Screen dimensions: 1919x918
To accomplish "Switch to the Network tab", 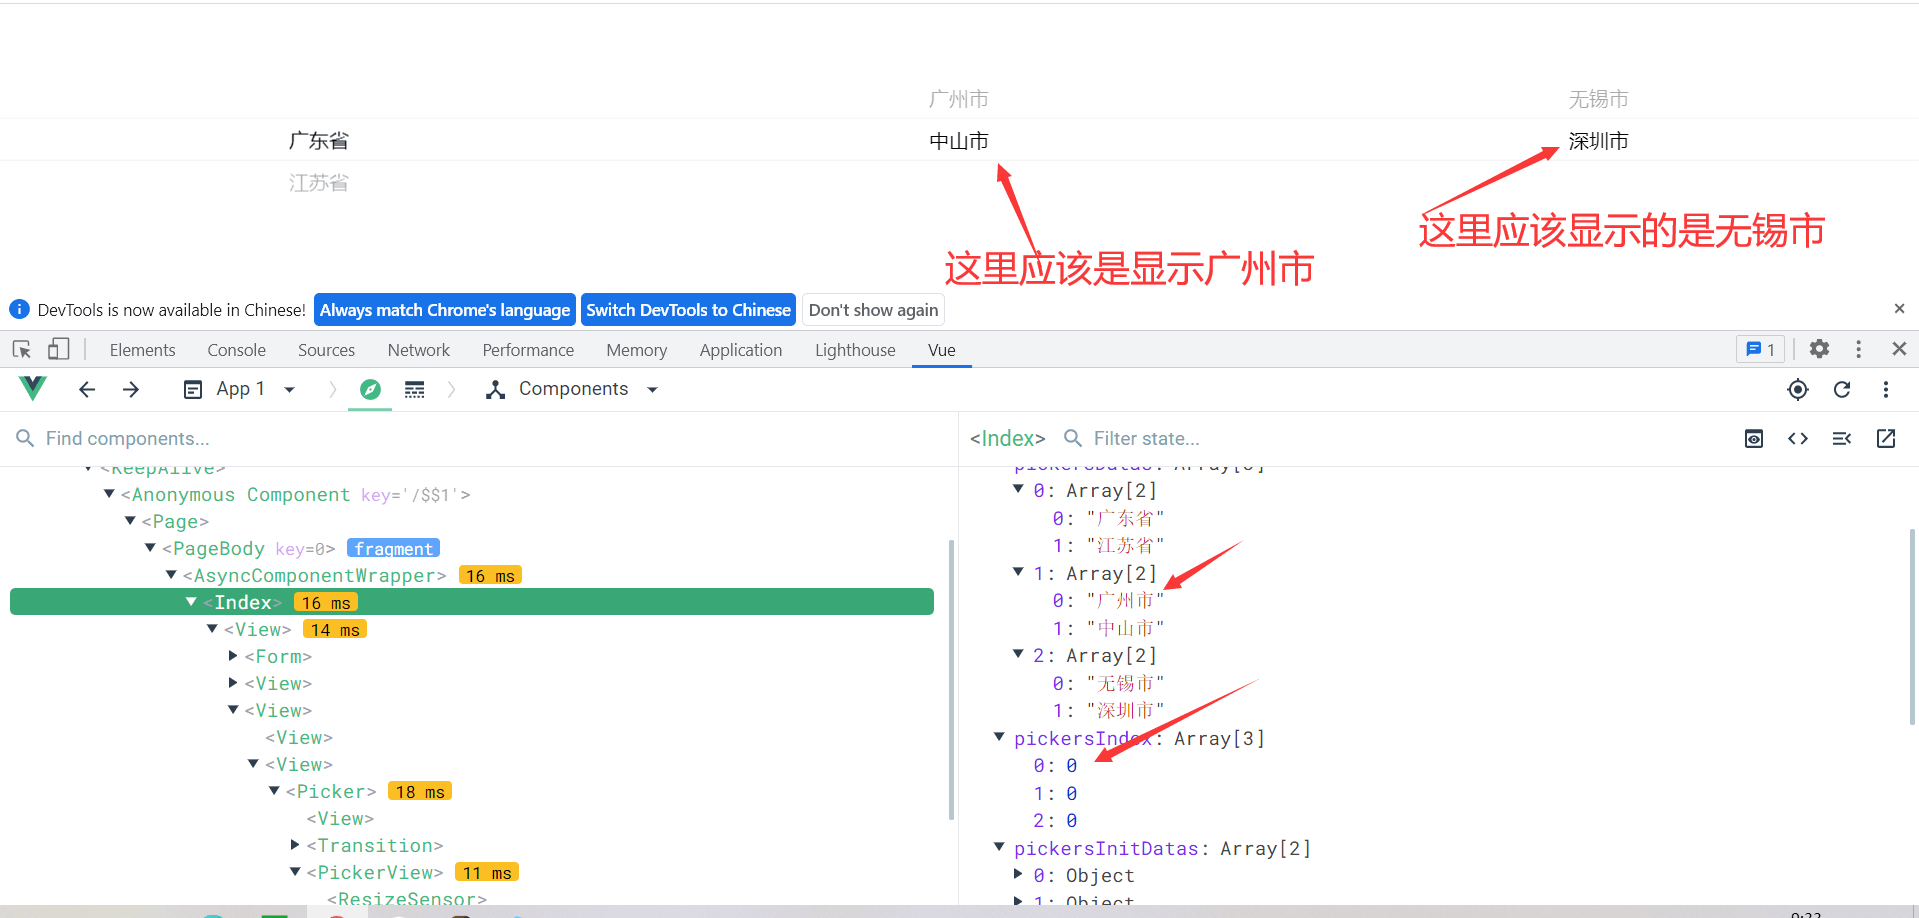I will click(418, 350).
